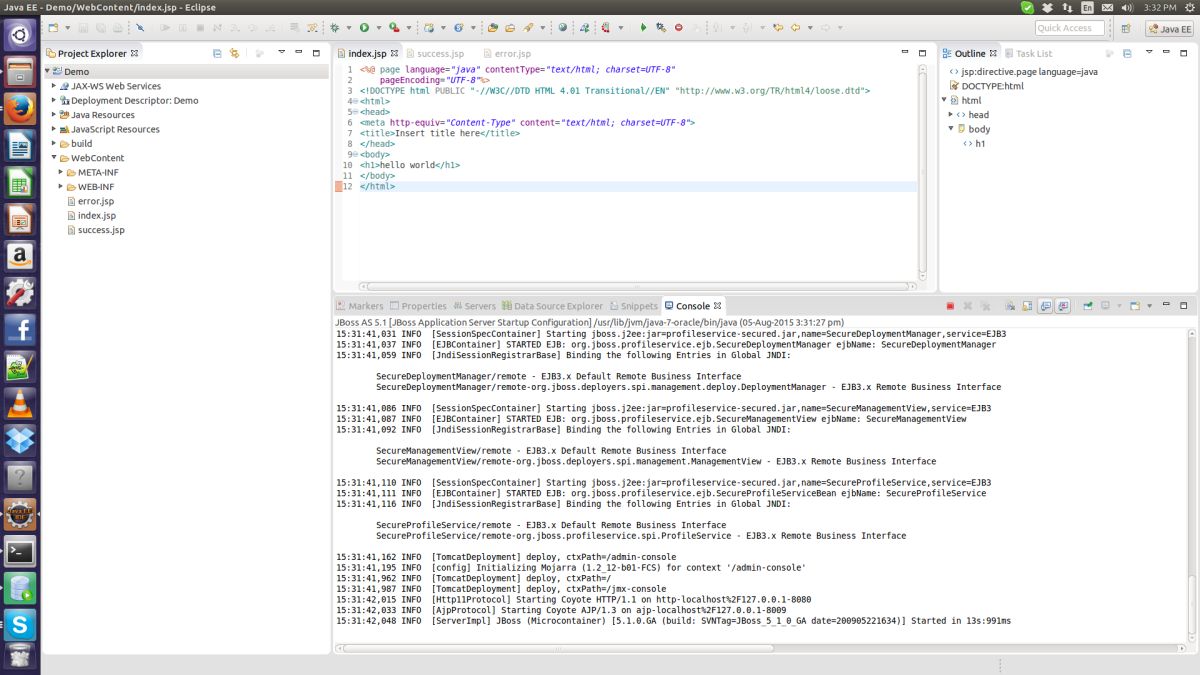1200x675 pixels.
Task: Collapse all in Project Explorer
Action: [x=217, y=53]
